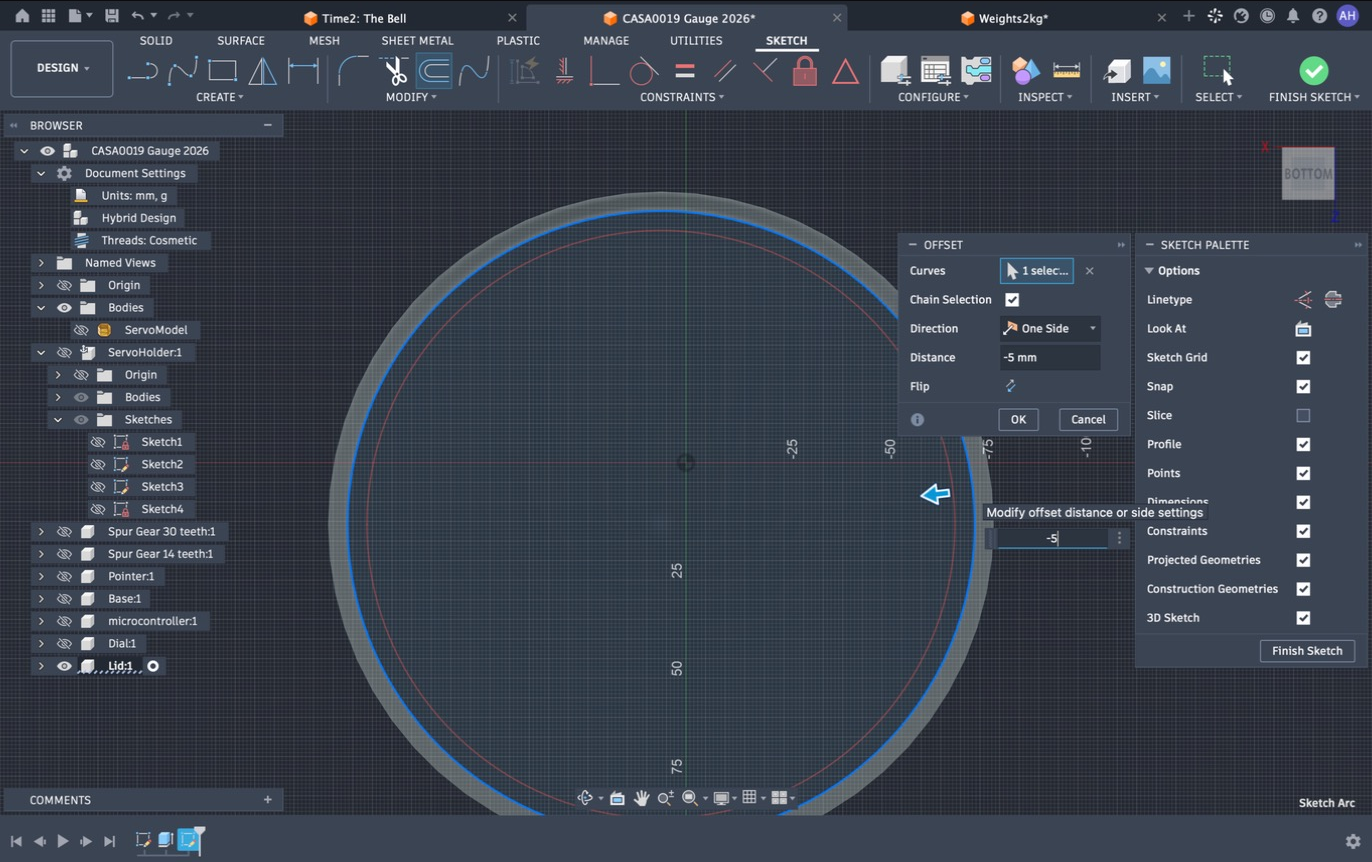Pick the Trim scissors tool

pyautogui.click(x=395, y=71)
